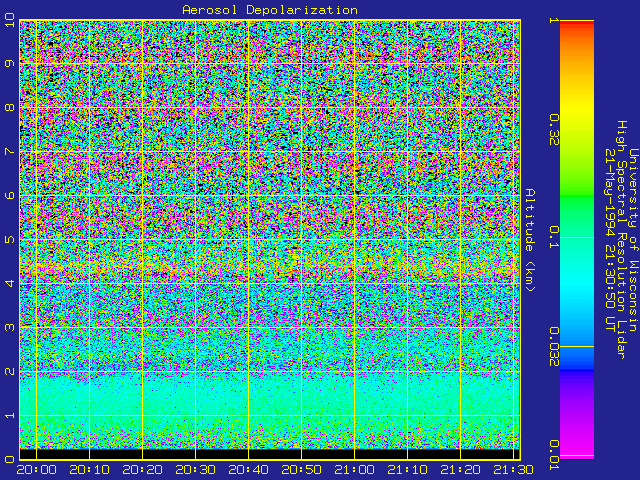
Task: Click the solid green layer between 1 and 2 km
Action: pos(270,394)
